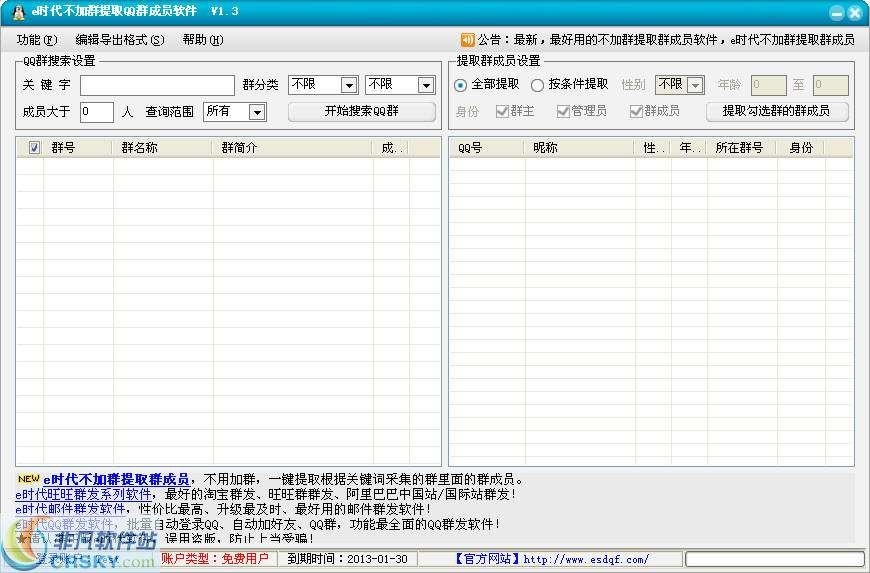Click the 年龄 maximum age field

tap(831, 85)
